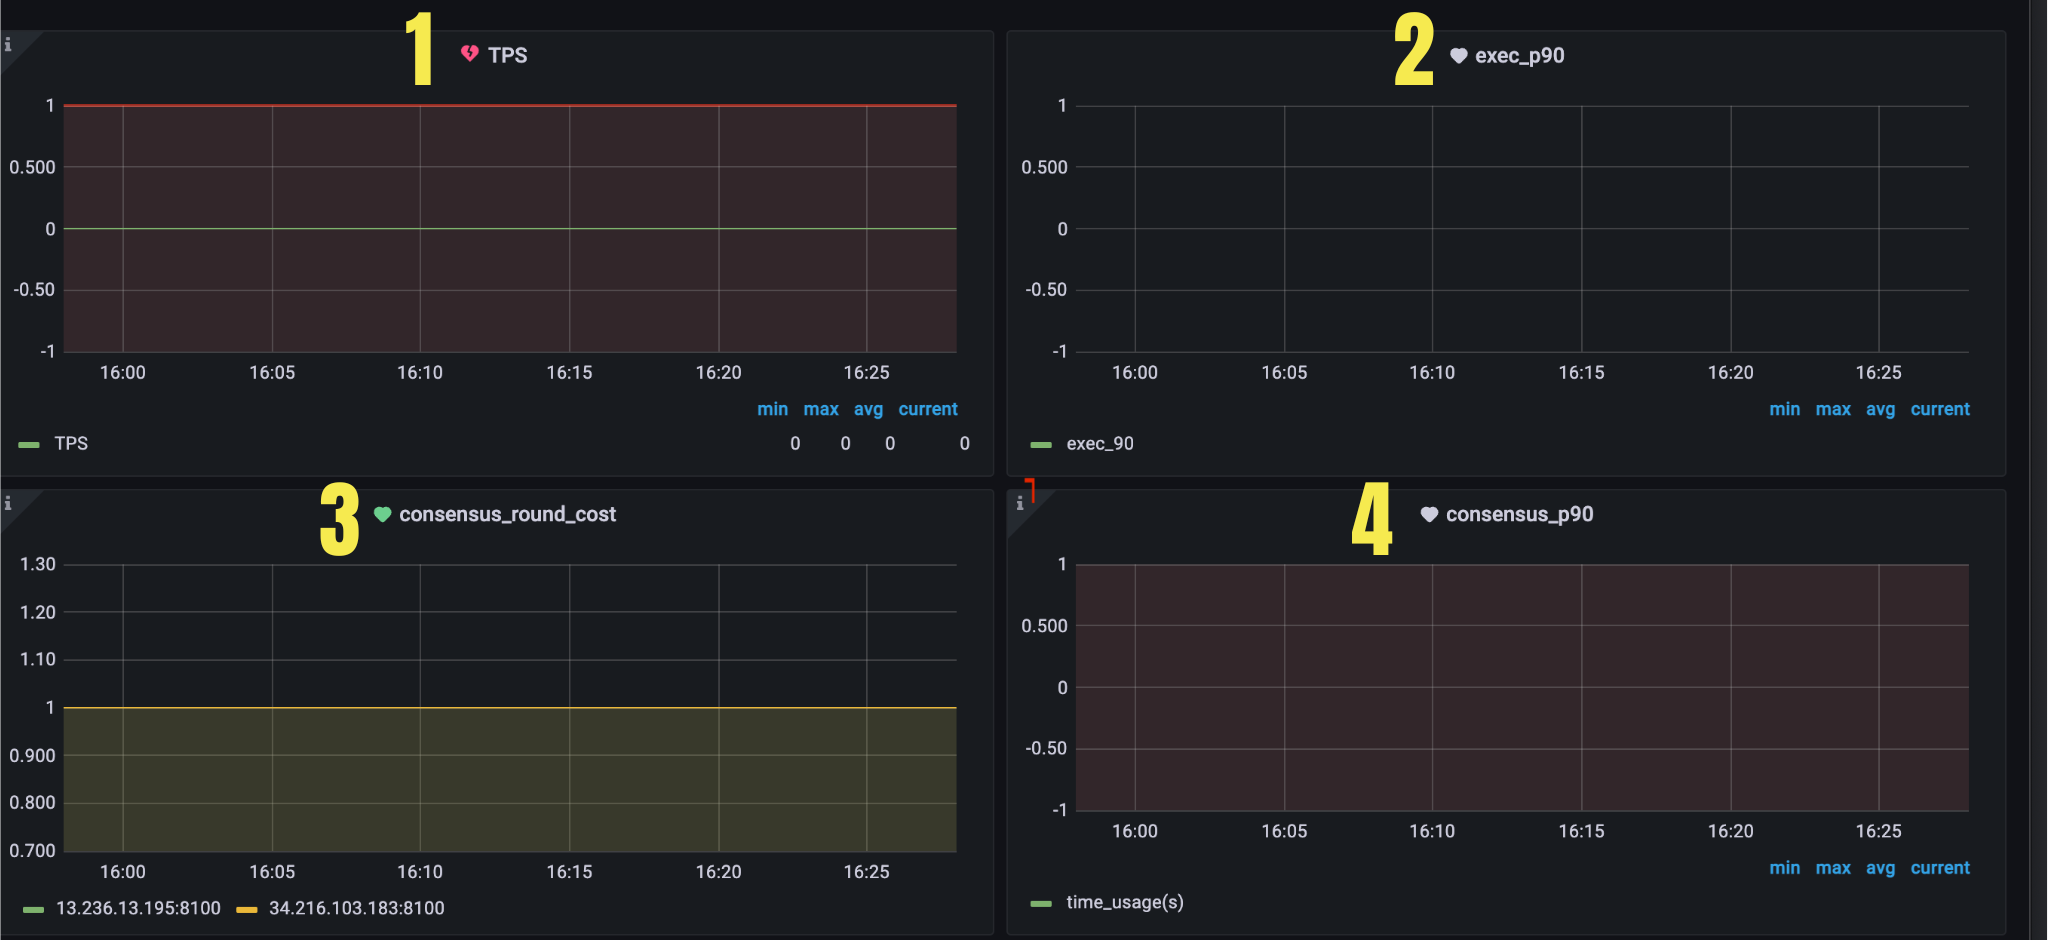
Task: Toggle the exec_90 series in the legend
Action: pos(1099,444)
